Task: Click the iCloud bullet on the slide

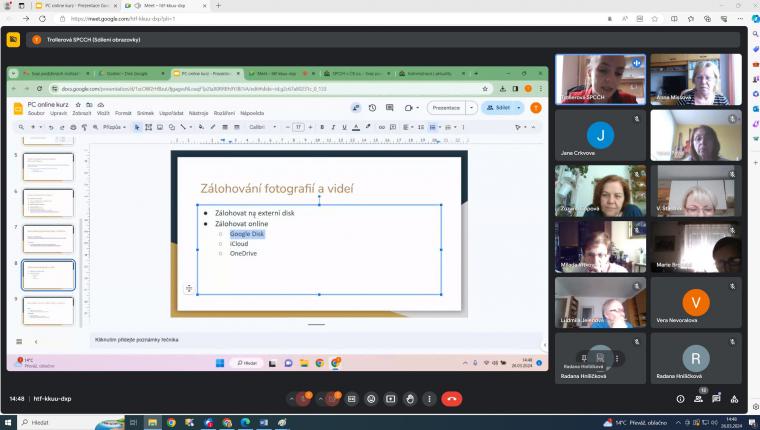Action: 239,244
